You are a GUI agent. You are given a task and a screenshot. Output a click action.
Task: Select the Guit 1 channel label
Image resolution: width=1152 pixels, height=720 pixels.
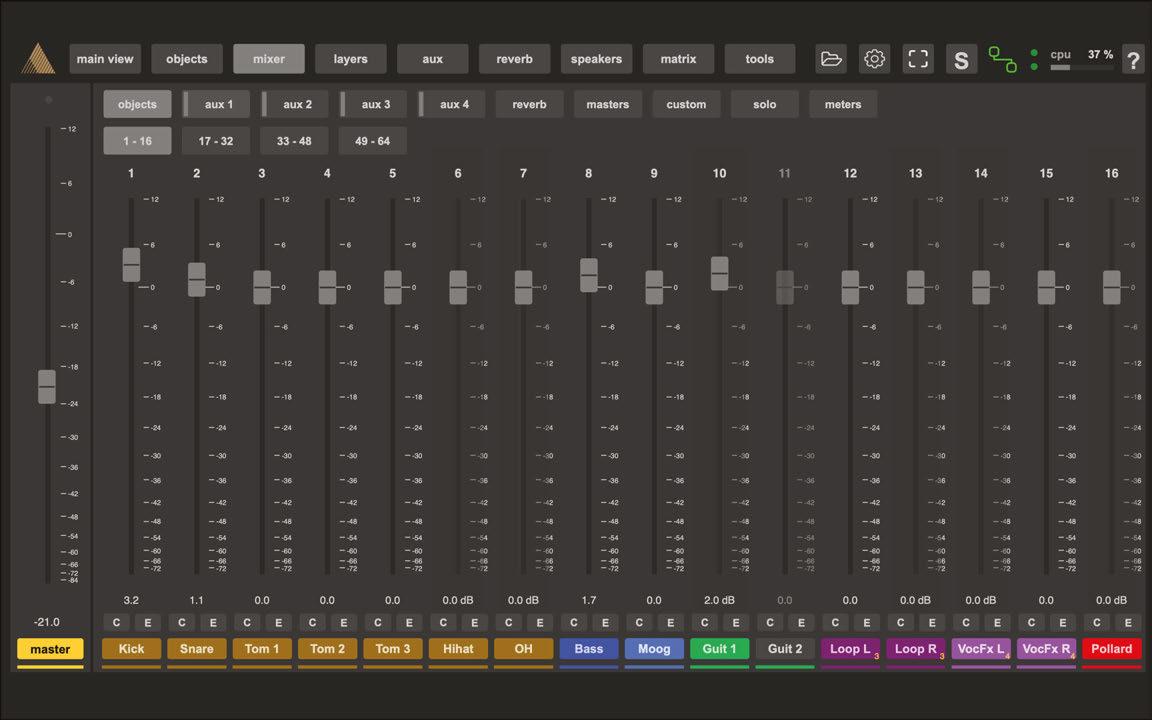pyautogui.click(x=719, y=648)
